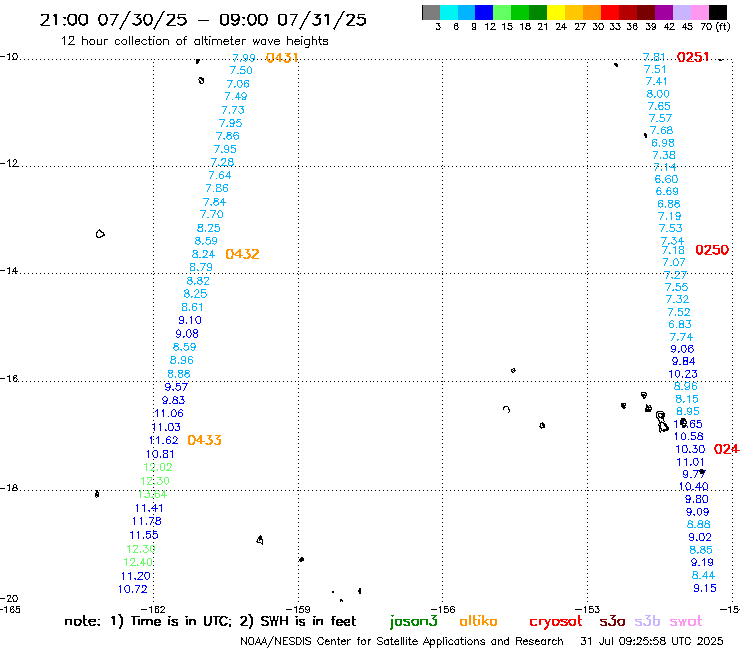
Task: Click the 8.79 wave height value
Action: [x=201, y=267]
